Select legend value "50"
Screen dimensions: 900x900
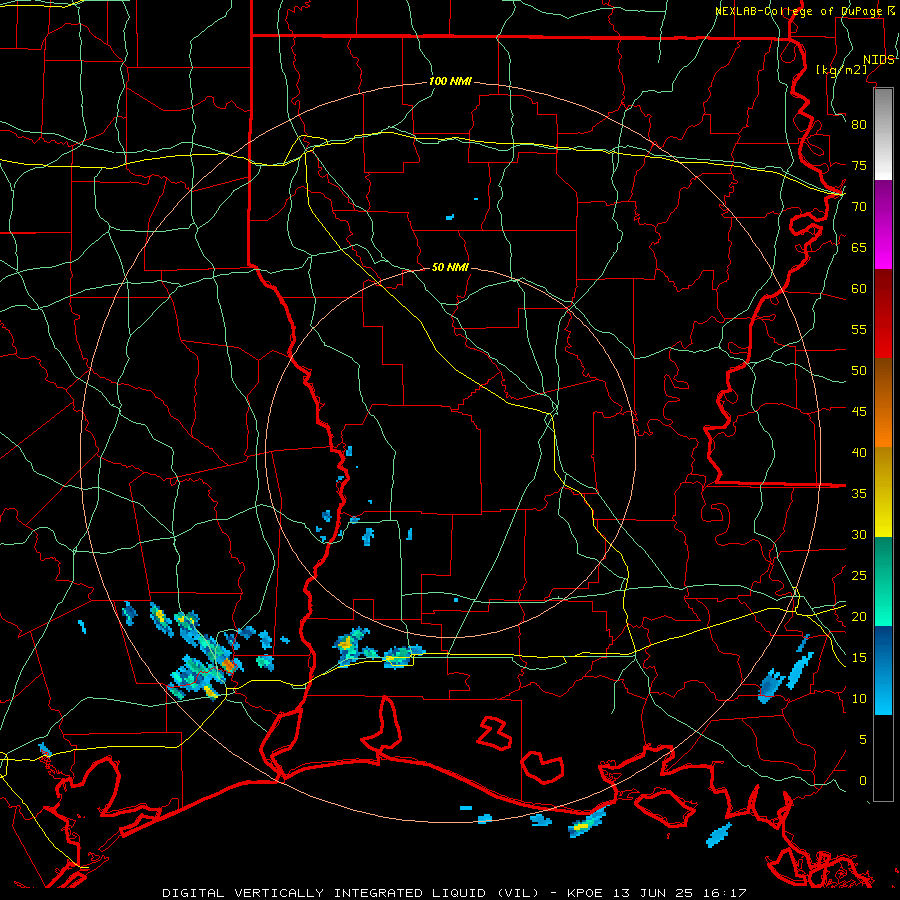point(859,371)
